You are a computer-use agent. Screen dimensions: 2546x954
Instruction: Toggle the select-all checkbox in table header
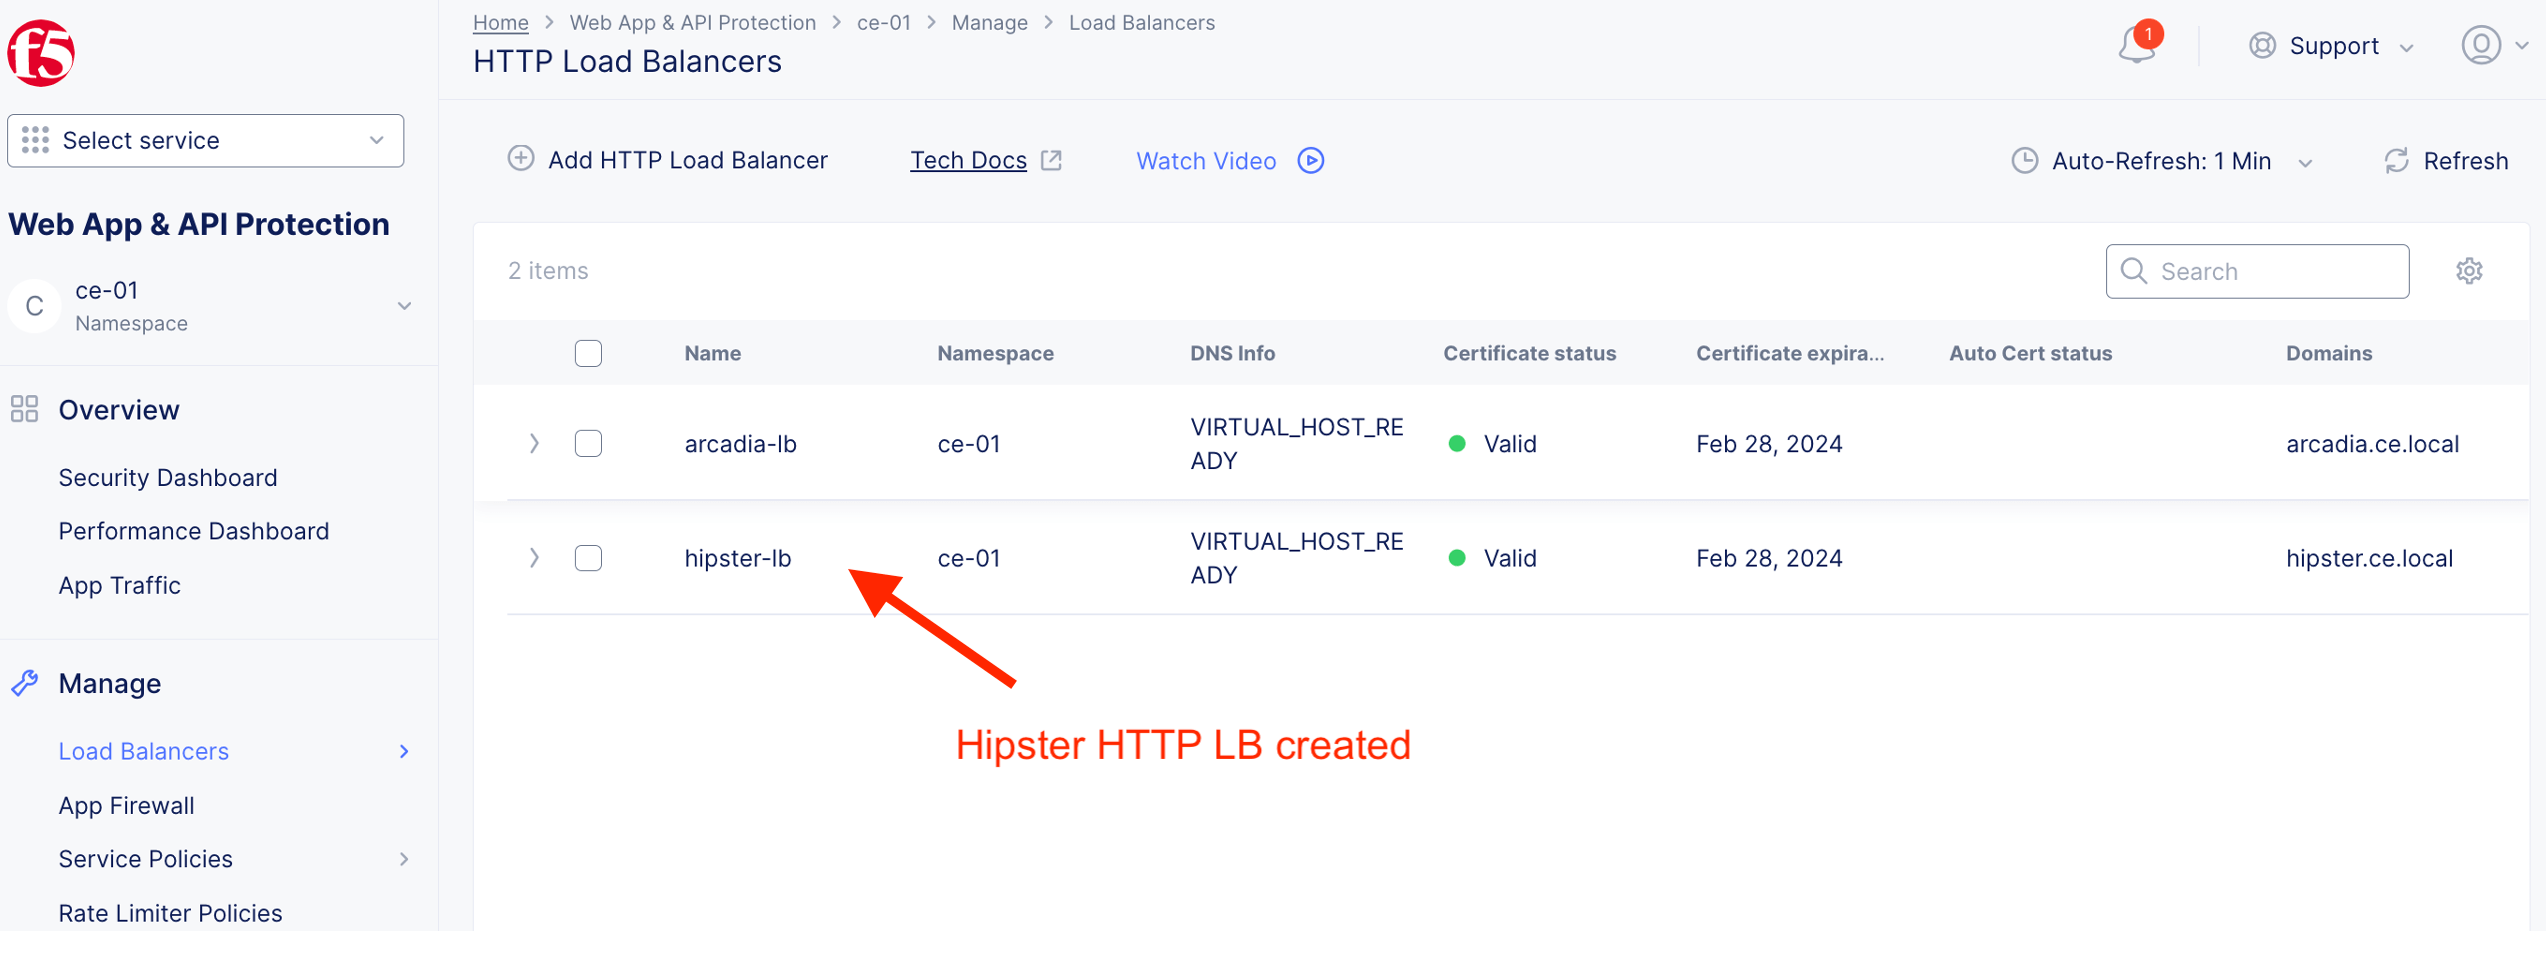click(588, 353)
